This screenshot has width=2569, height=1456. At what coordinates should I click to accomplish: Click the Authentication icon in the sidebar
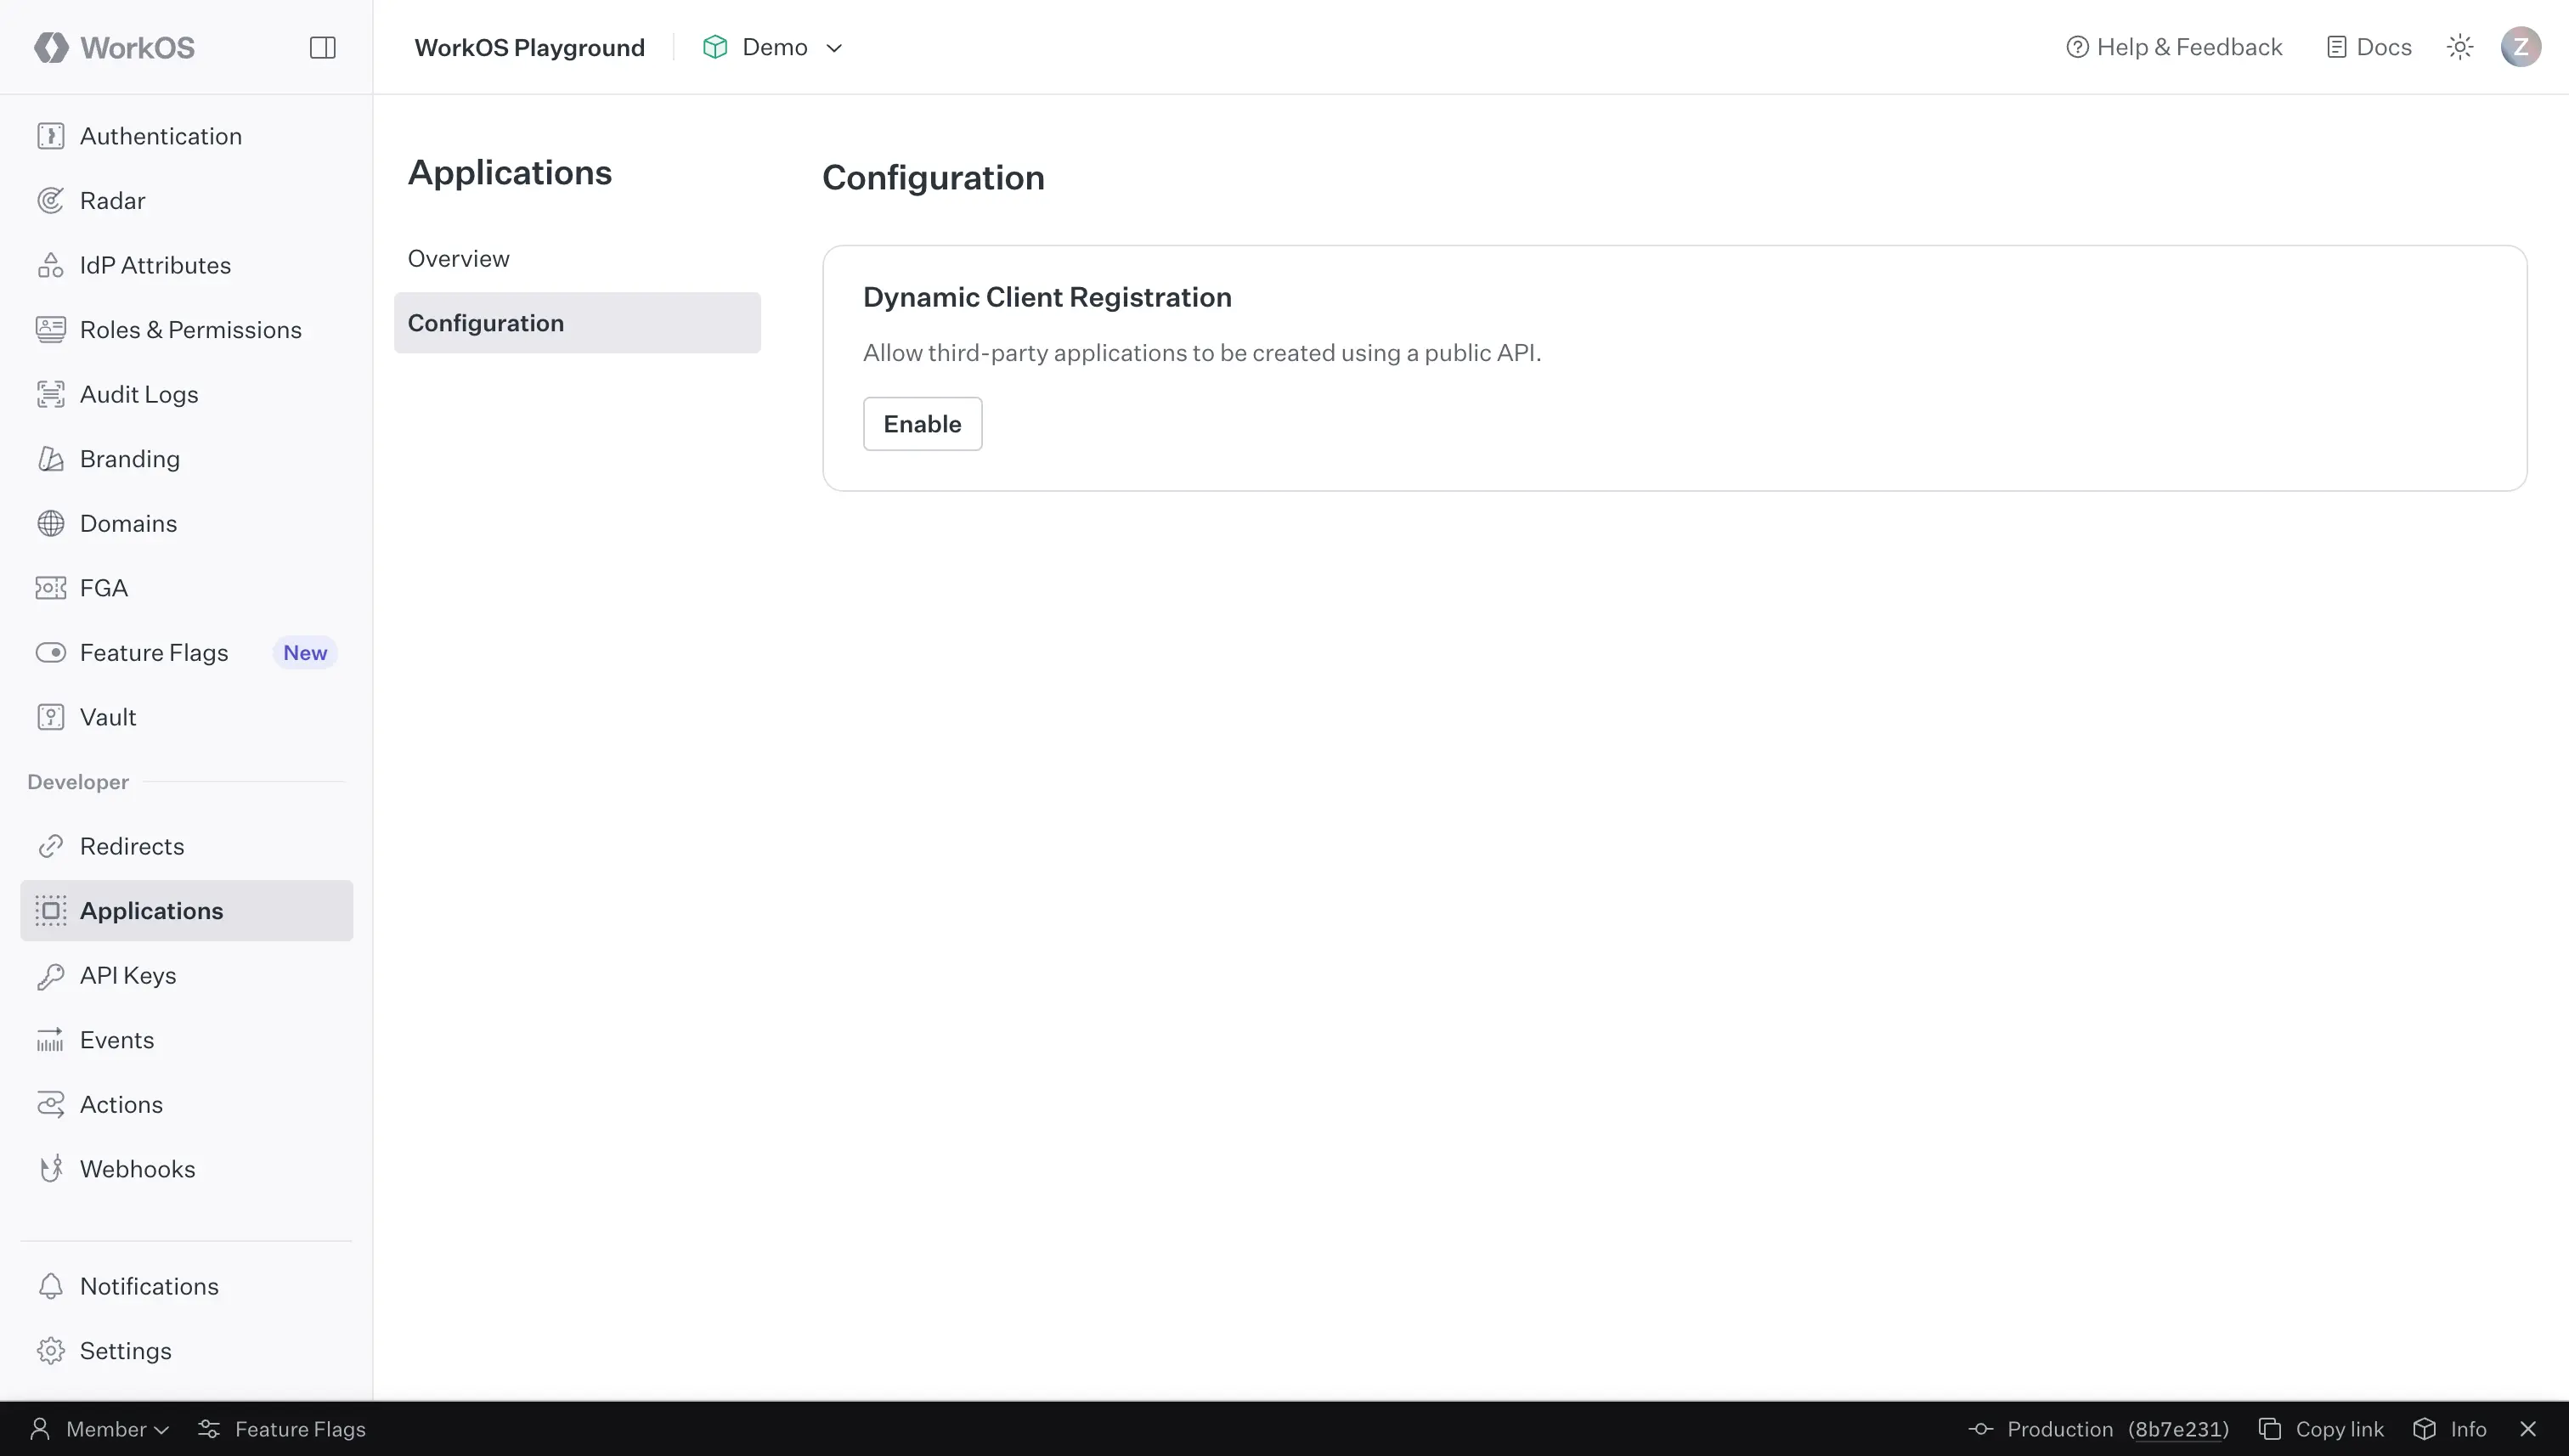pyautogui.click(x=51, y=136)
